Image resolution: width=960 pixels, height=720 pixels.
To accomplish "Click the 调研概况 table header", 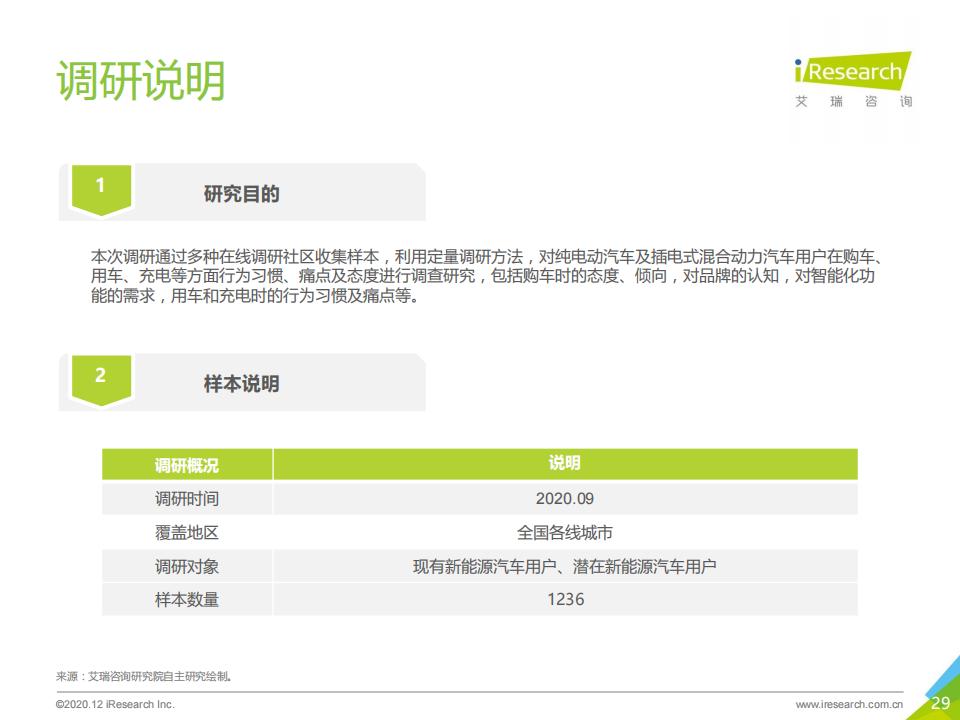I will coord(187,465).
